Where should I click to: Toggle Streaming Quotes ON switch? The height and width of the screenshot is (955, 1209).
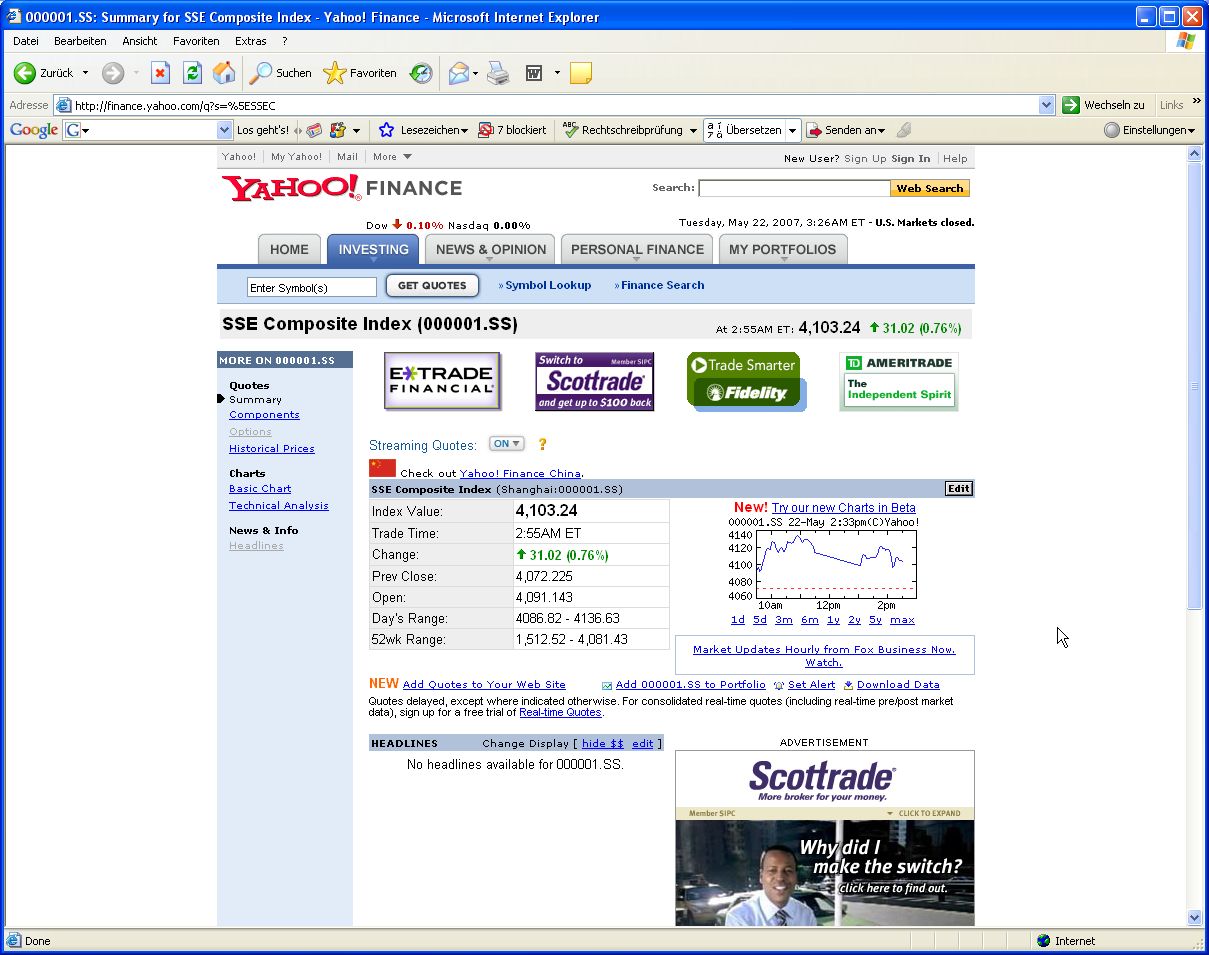click(507, 444)
